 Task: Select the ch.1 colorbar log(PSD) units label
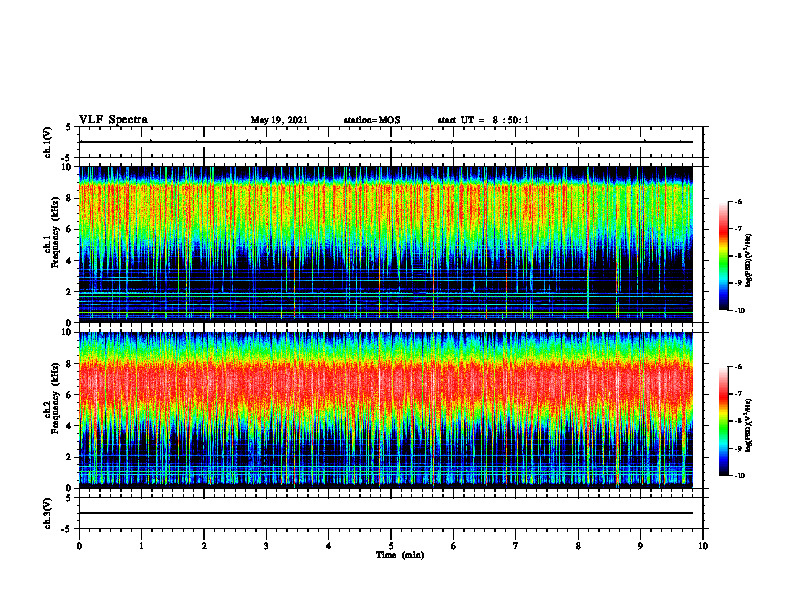tap(749, 261)
